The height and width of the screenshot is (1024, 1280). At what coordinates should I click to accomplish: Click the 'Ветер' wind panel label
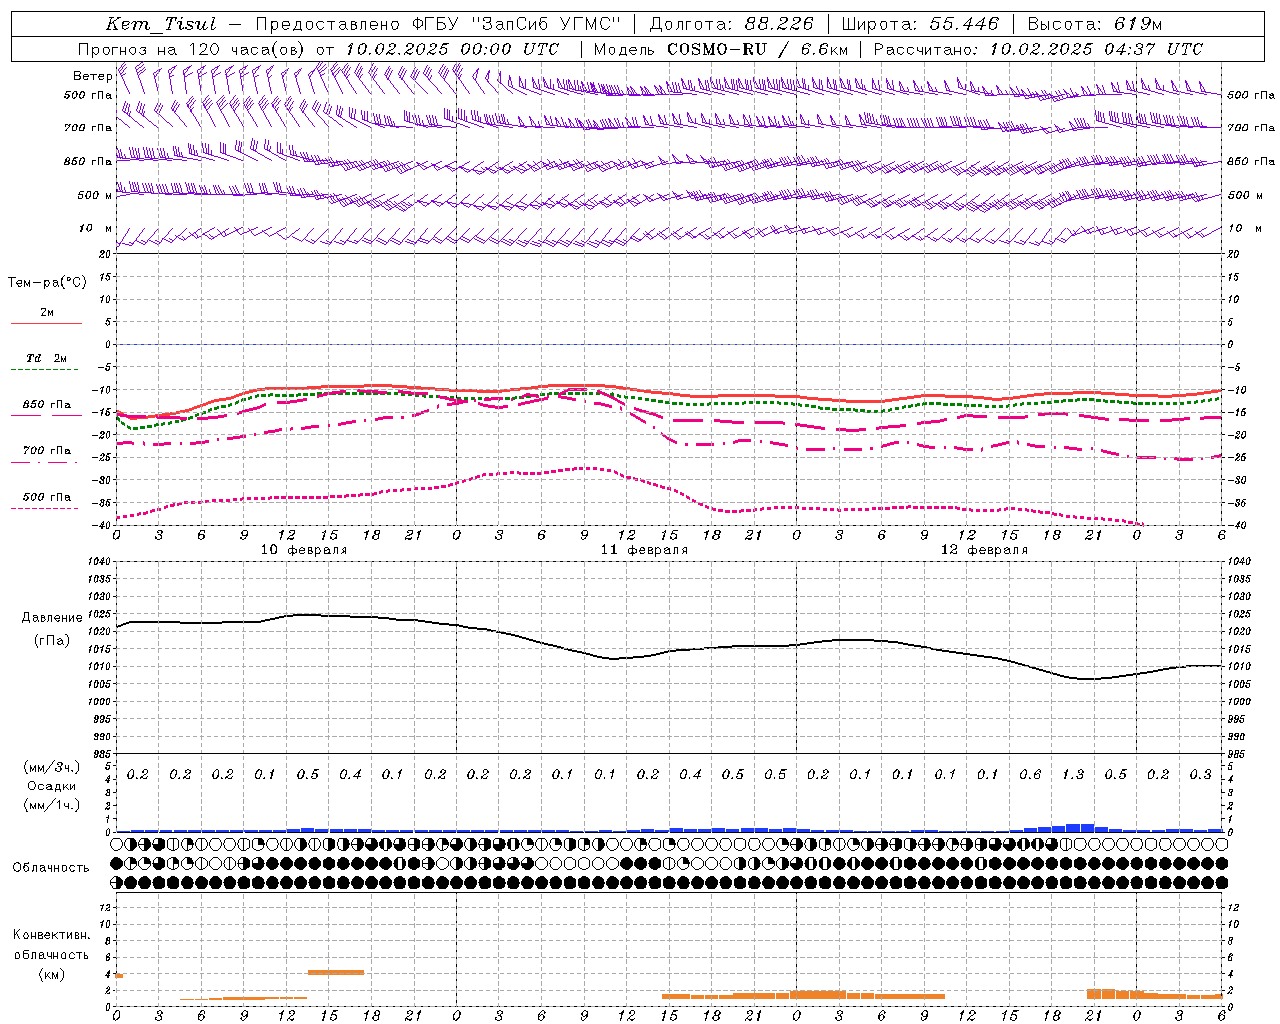click(x=92, y=76)
